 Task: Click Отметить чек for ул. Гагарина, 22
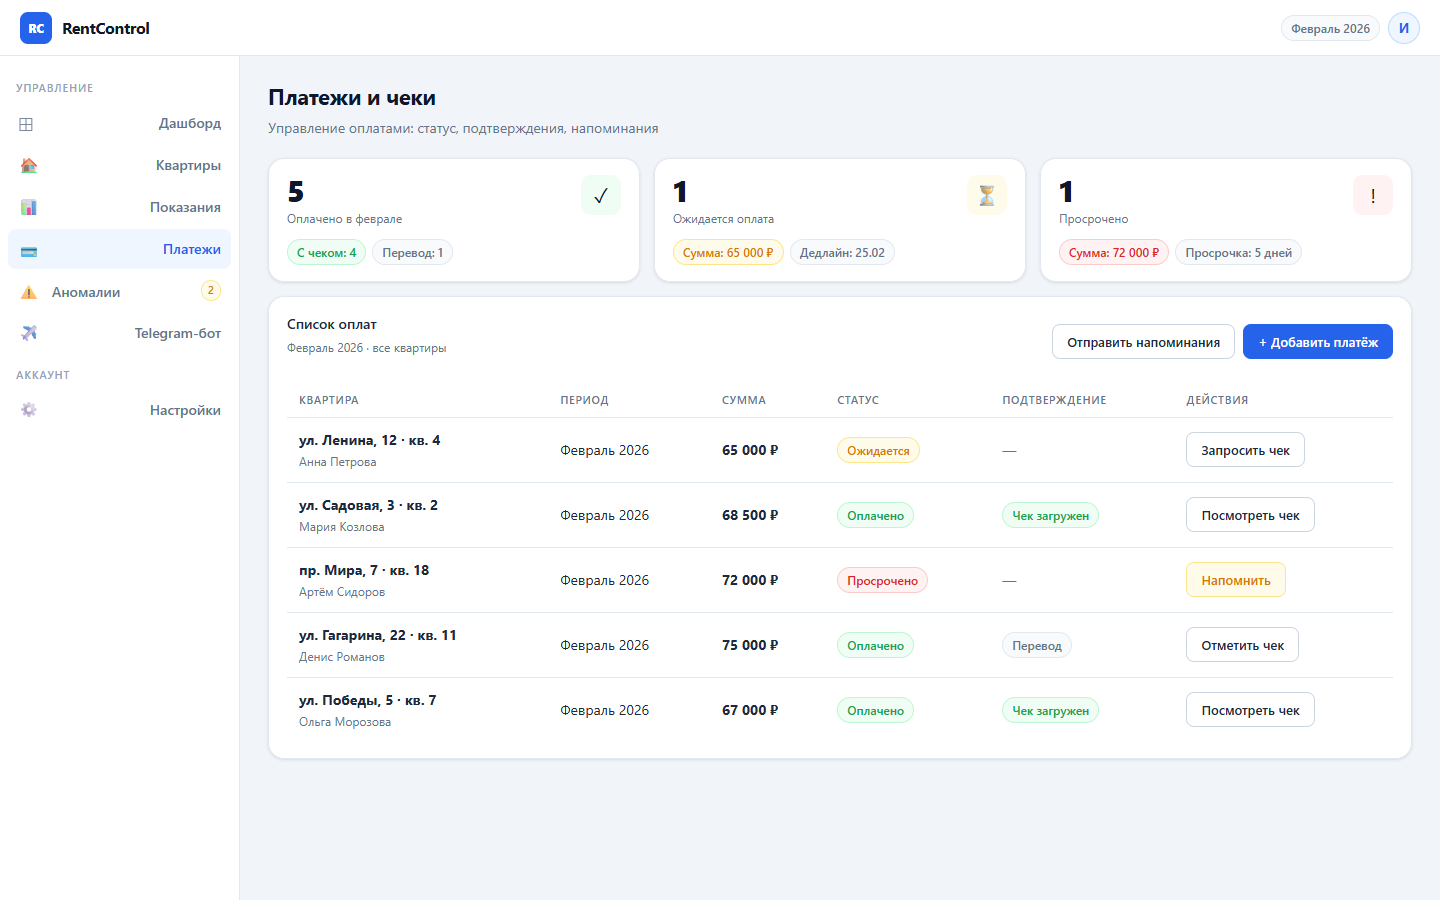click(x=1242, y=645)
